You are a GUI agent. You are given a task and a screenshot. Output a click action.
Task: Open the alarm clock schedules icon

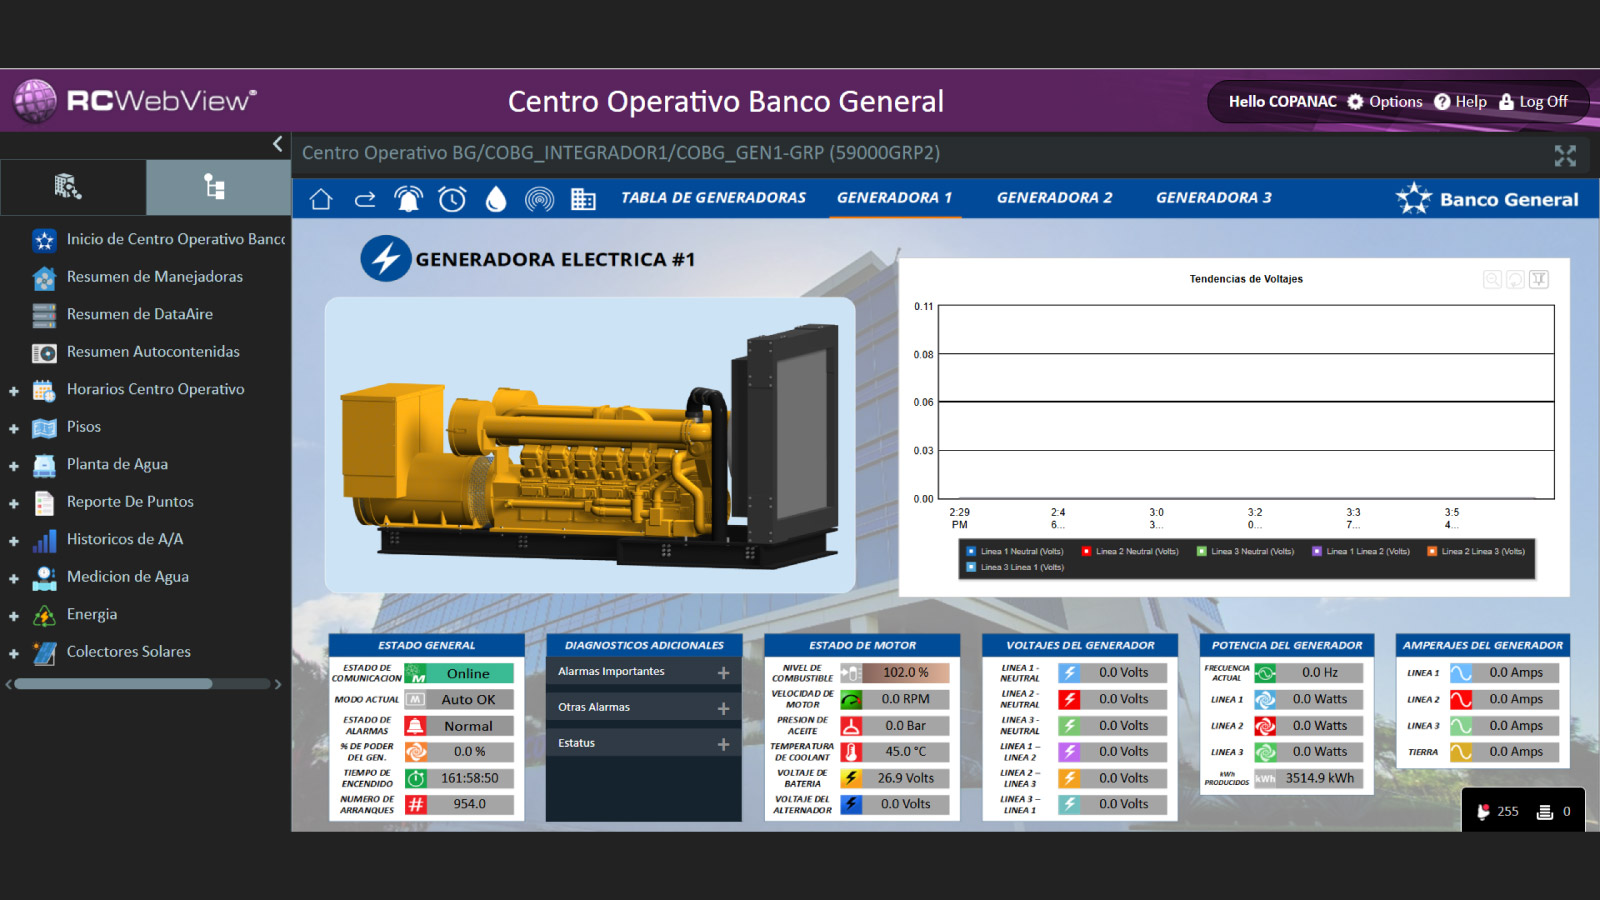452,199
